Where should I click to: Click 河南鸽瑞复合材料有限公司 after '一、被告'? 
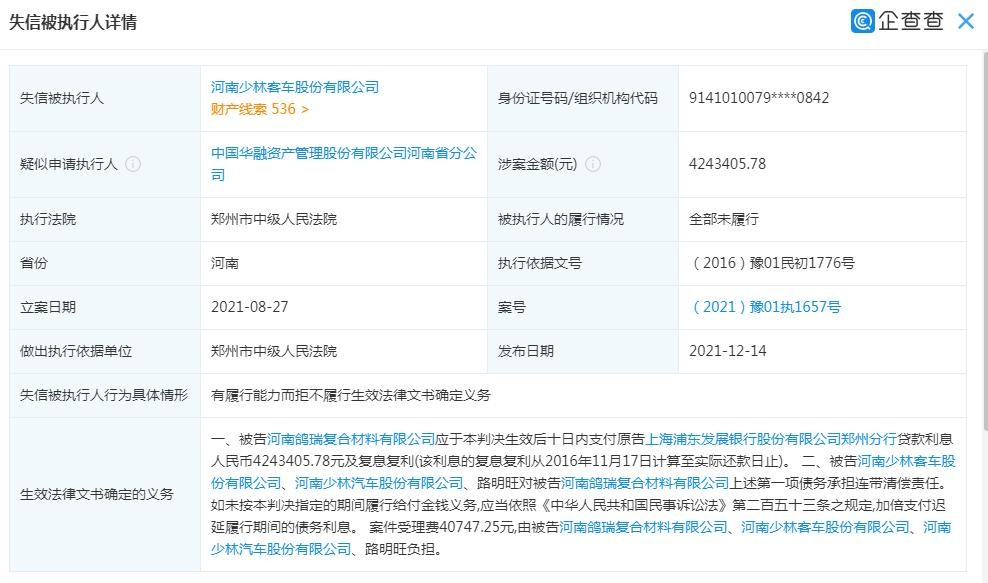pyautogui.click(x=352, y=439)
